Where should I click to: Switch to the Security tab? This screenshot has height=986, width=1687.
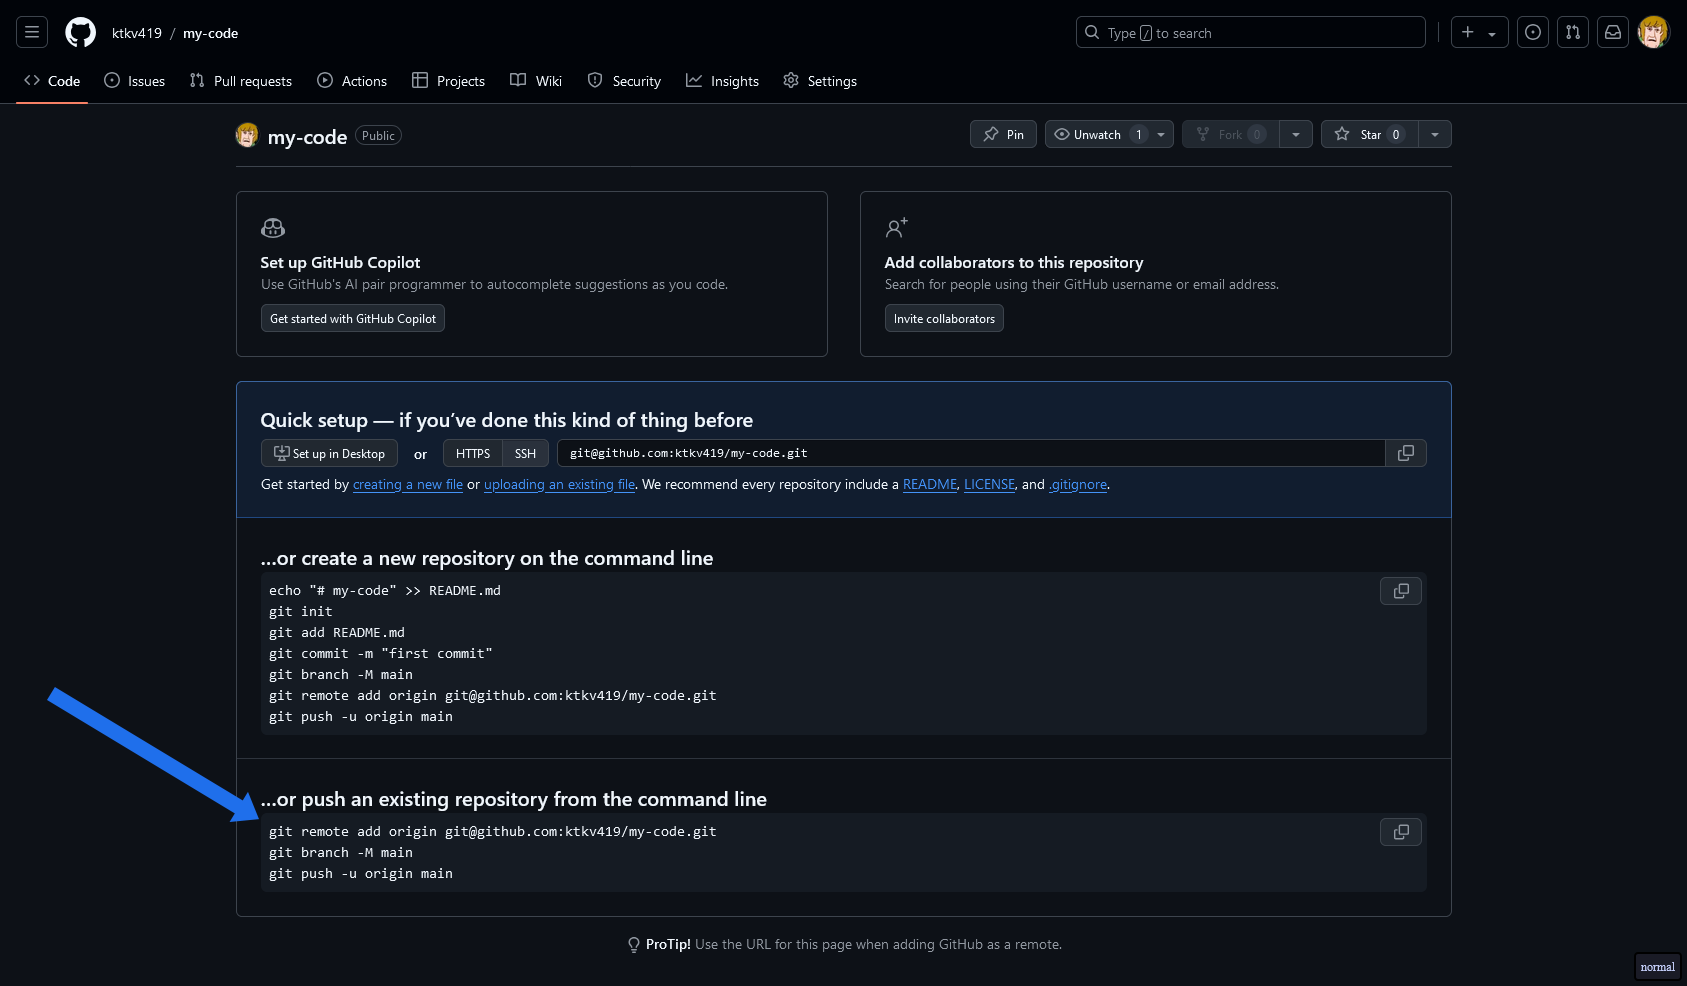[x=624, y=81]
